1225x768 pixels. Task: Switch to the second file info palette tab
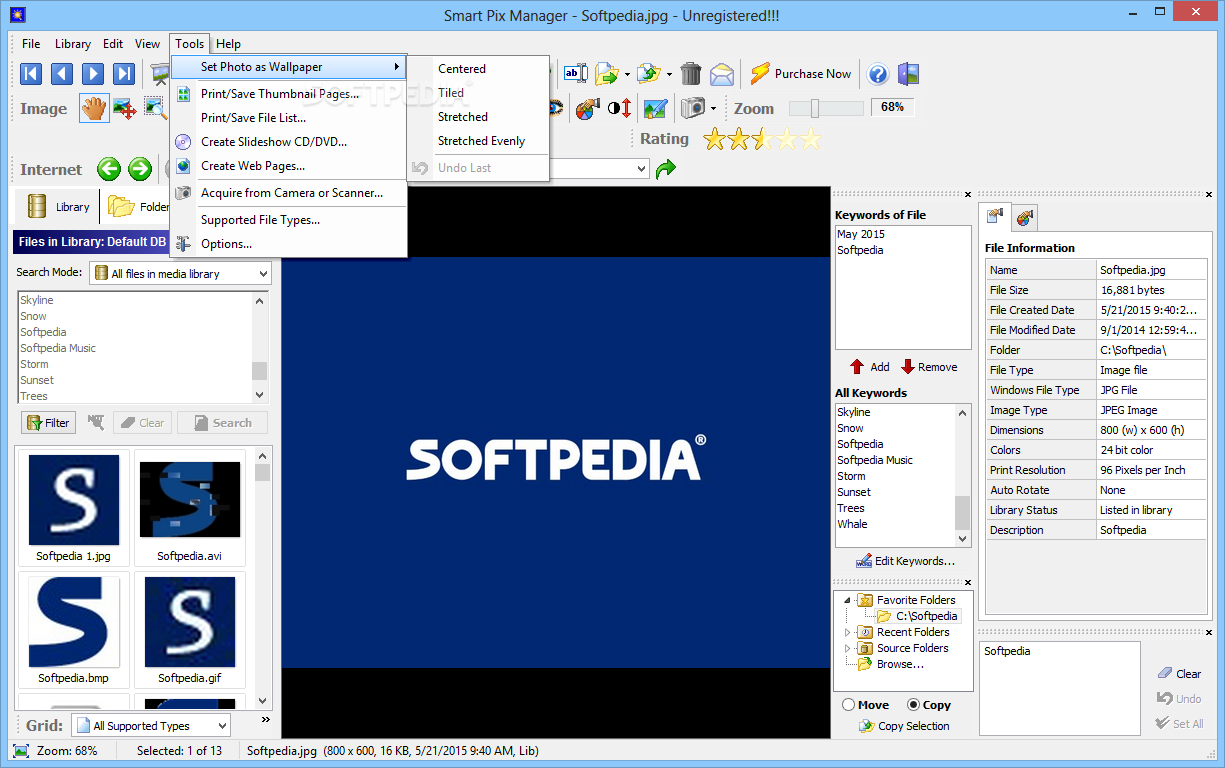tap(1025, 216)
